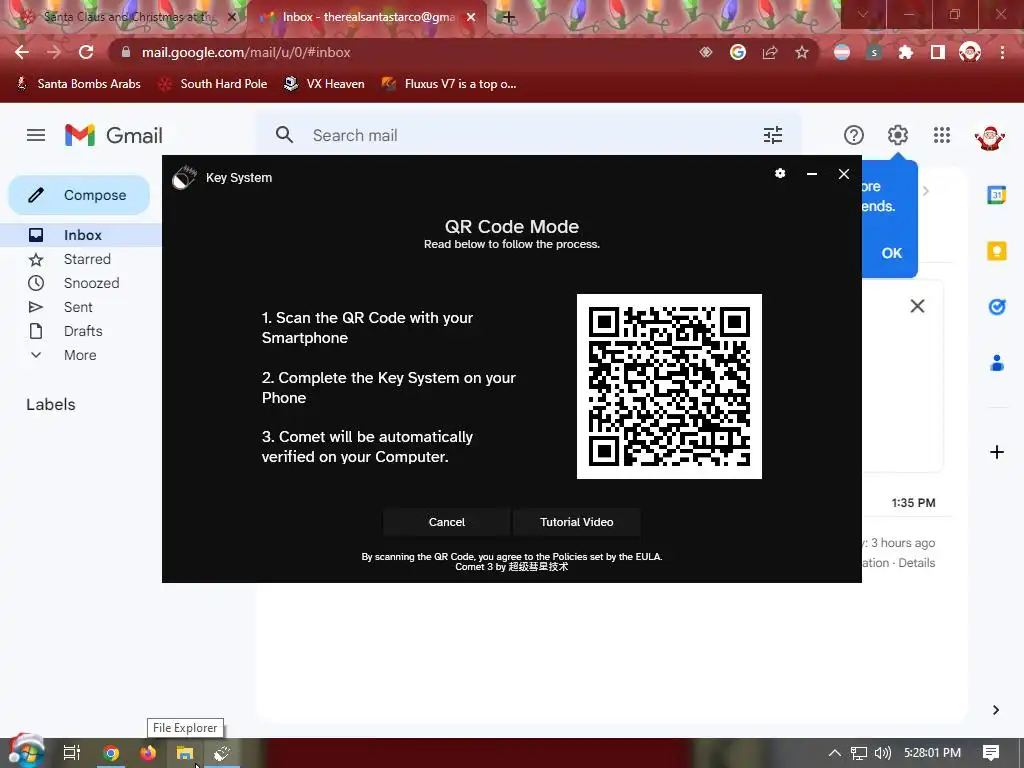Open Task View on taskbar
Image resolution: width=1024 pixels, height=768 pixels.
pyautogui.click(x=71, y=753)
